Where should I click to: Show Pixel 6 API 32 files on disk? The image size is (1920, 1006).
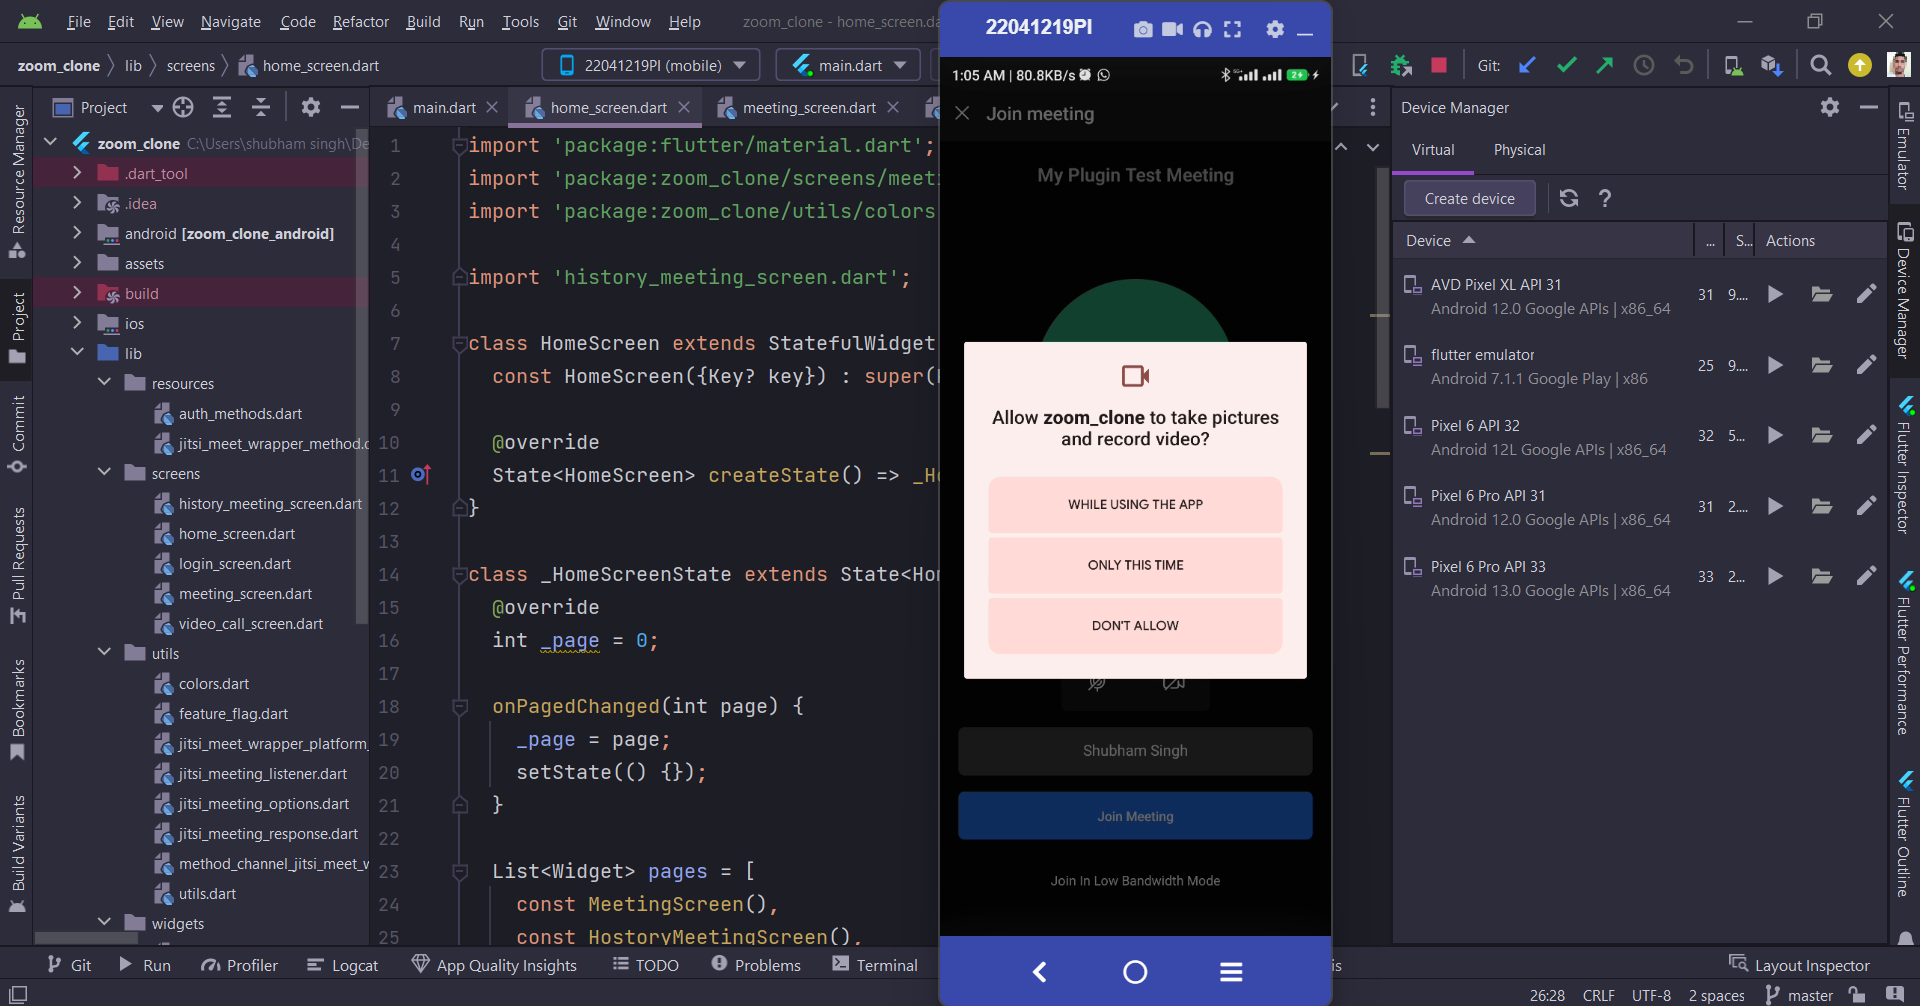tap(1822, 435)
